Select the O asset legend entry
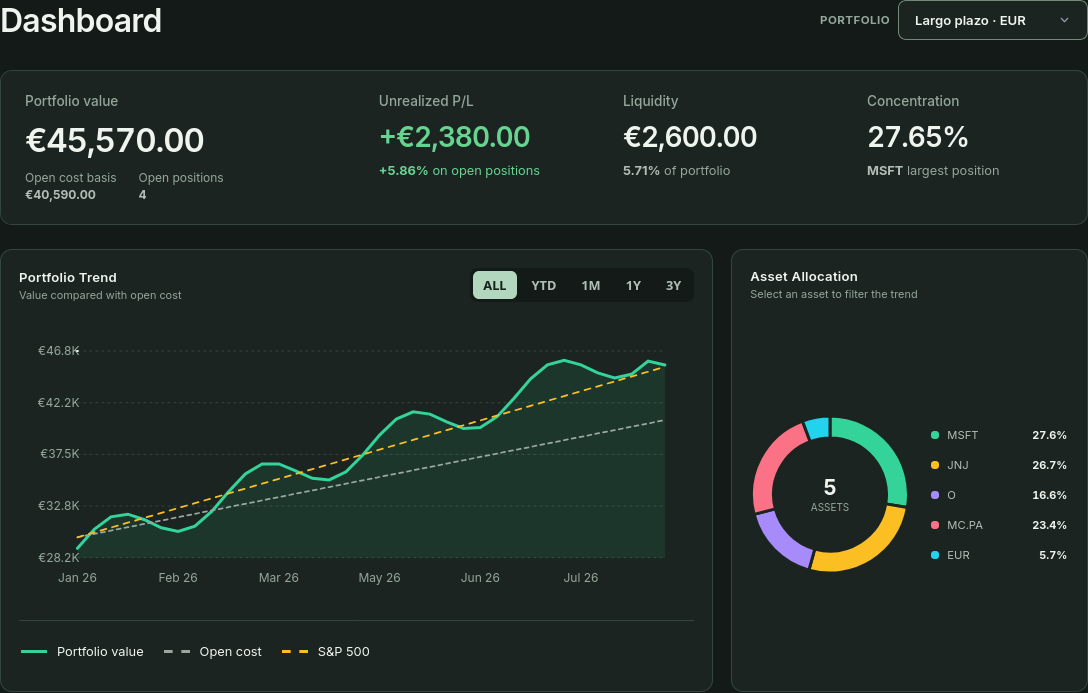1088x693 pixels. point(998,495)
